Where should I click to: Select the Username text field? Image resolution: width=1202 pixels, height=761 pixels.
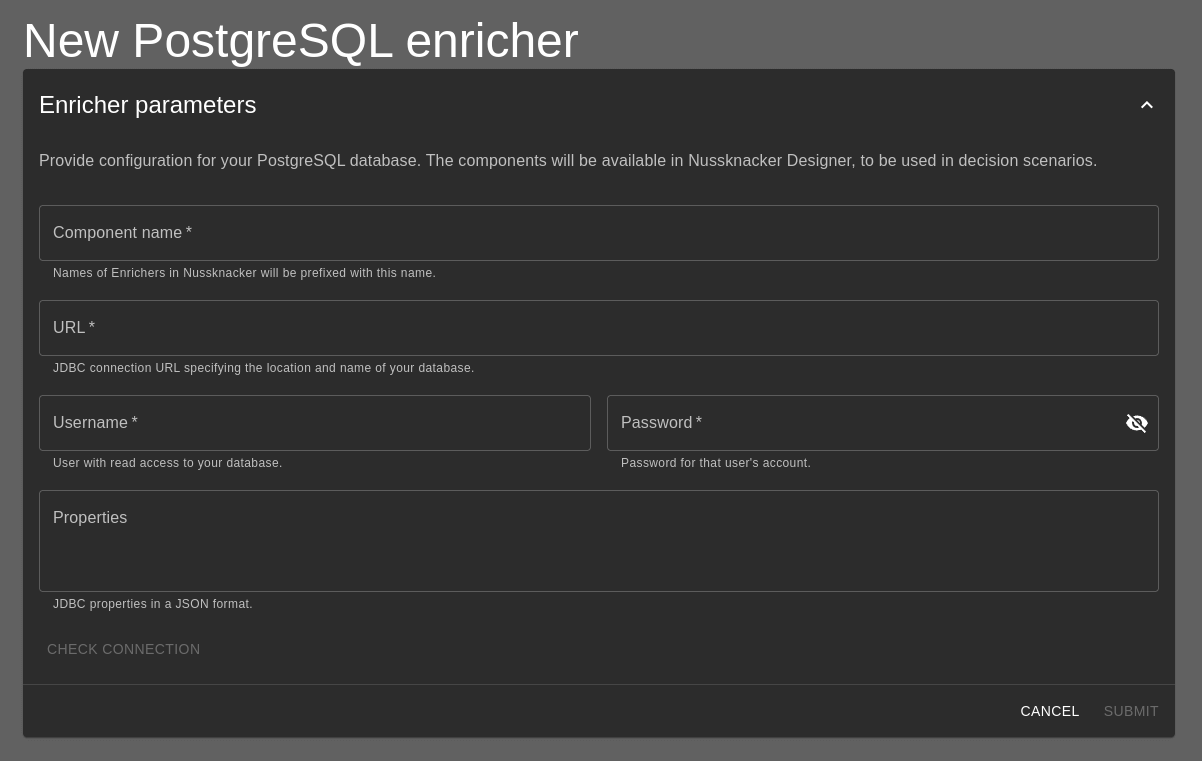(315, 423)
